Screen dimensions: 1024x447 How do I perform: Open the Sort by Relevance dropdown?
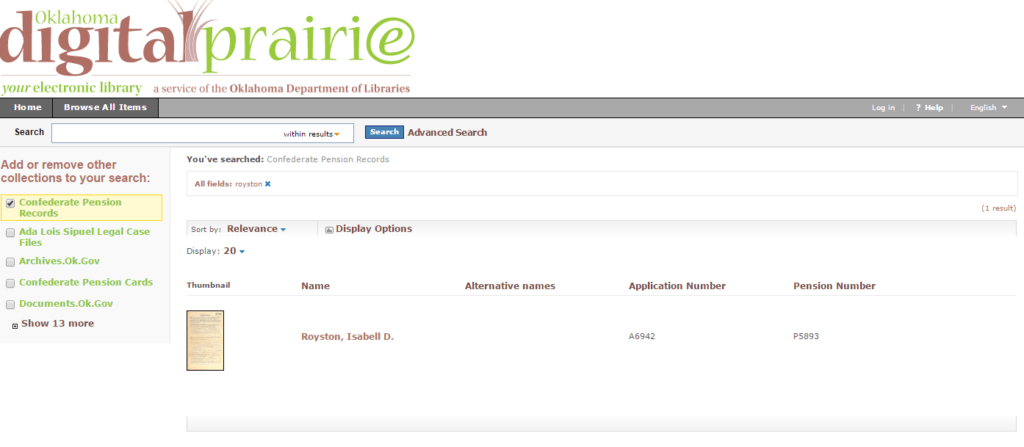256,229
